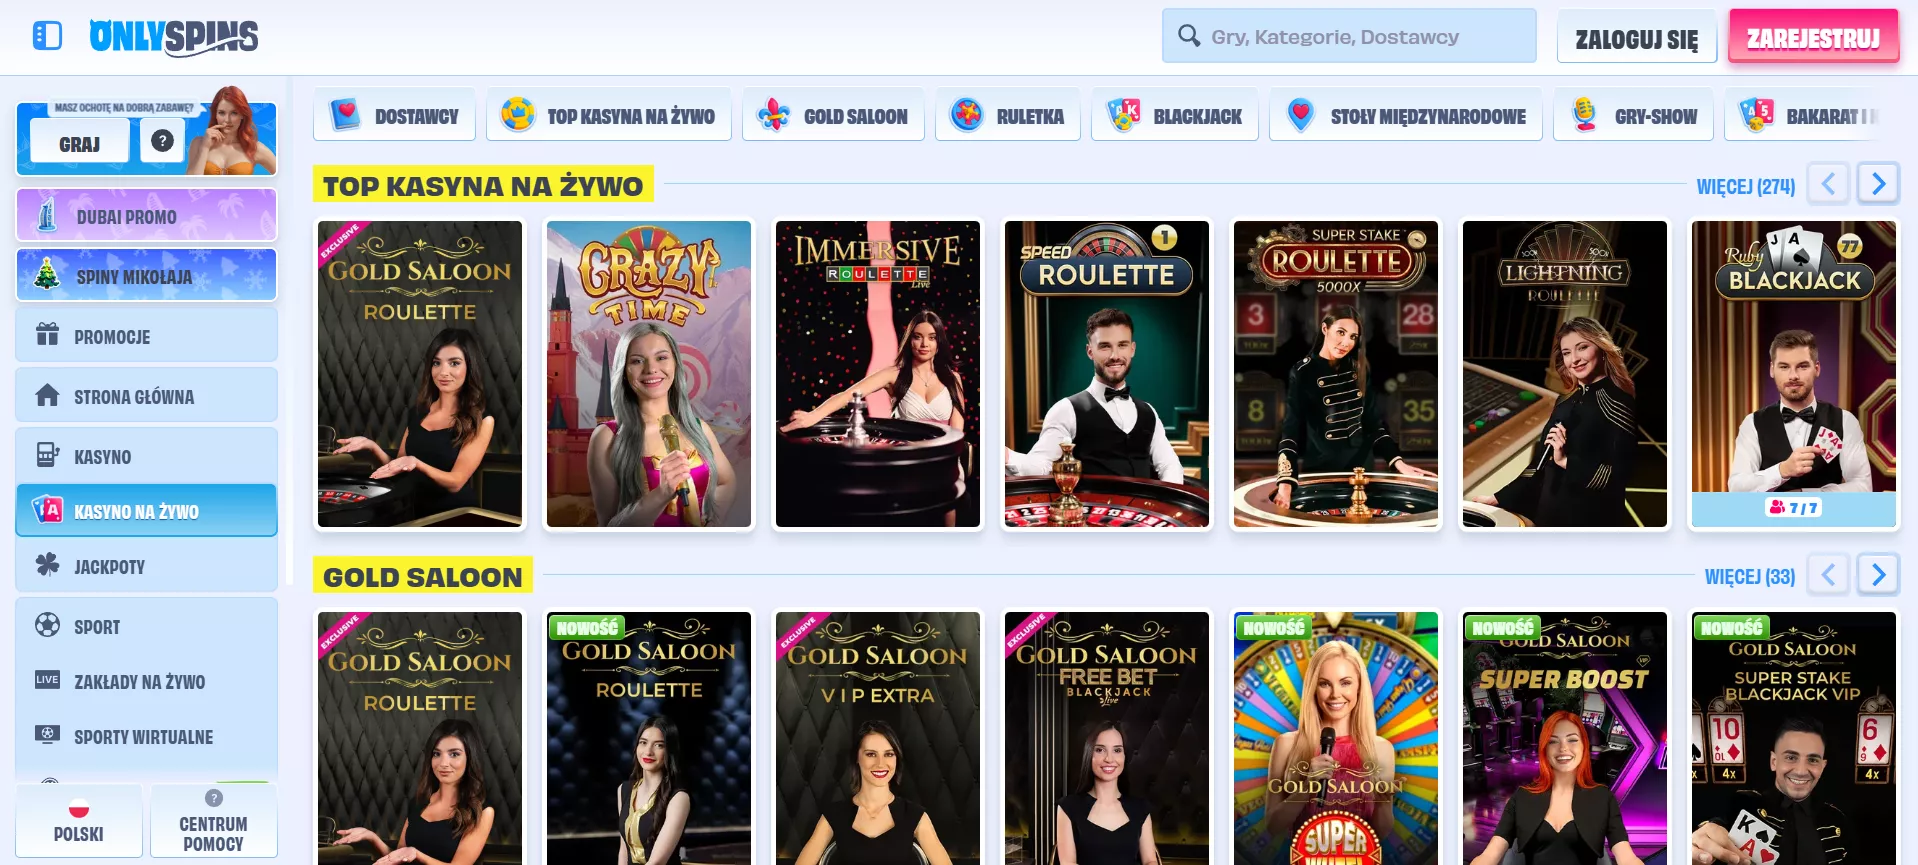Toggle the sidebar collapse icon
Image resolution: width=1918 pixels, height=865 pixels.
(x=47, y=36)
